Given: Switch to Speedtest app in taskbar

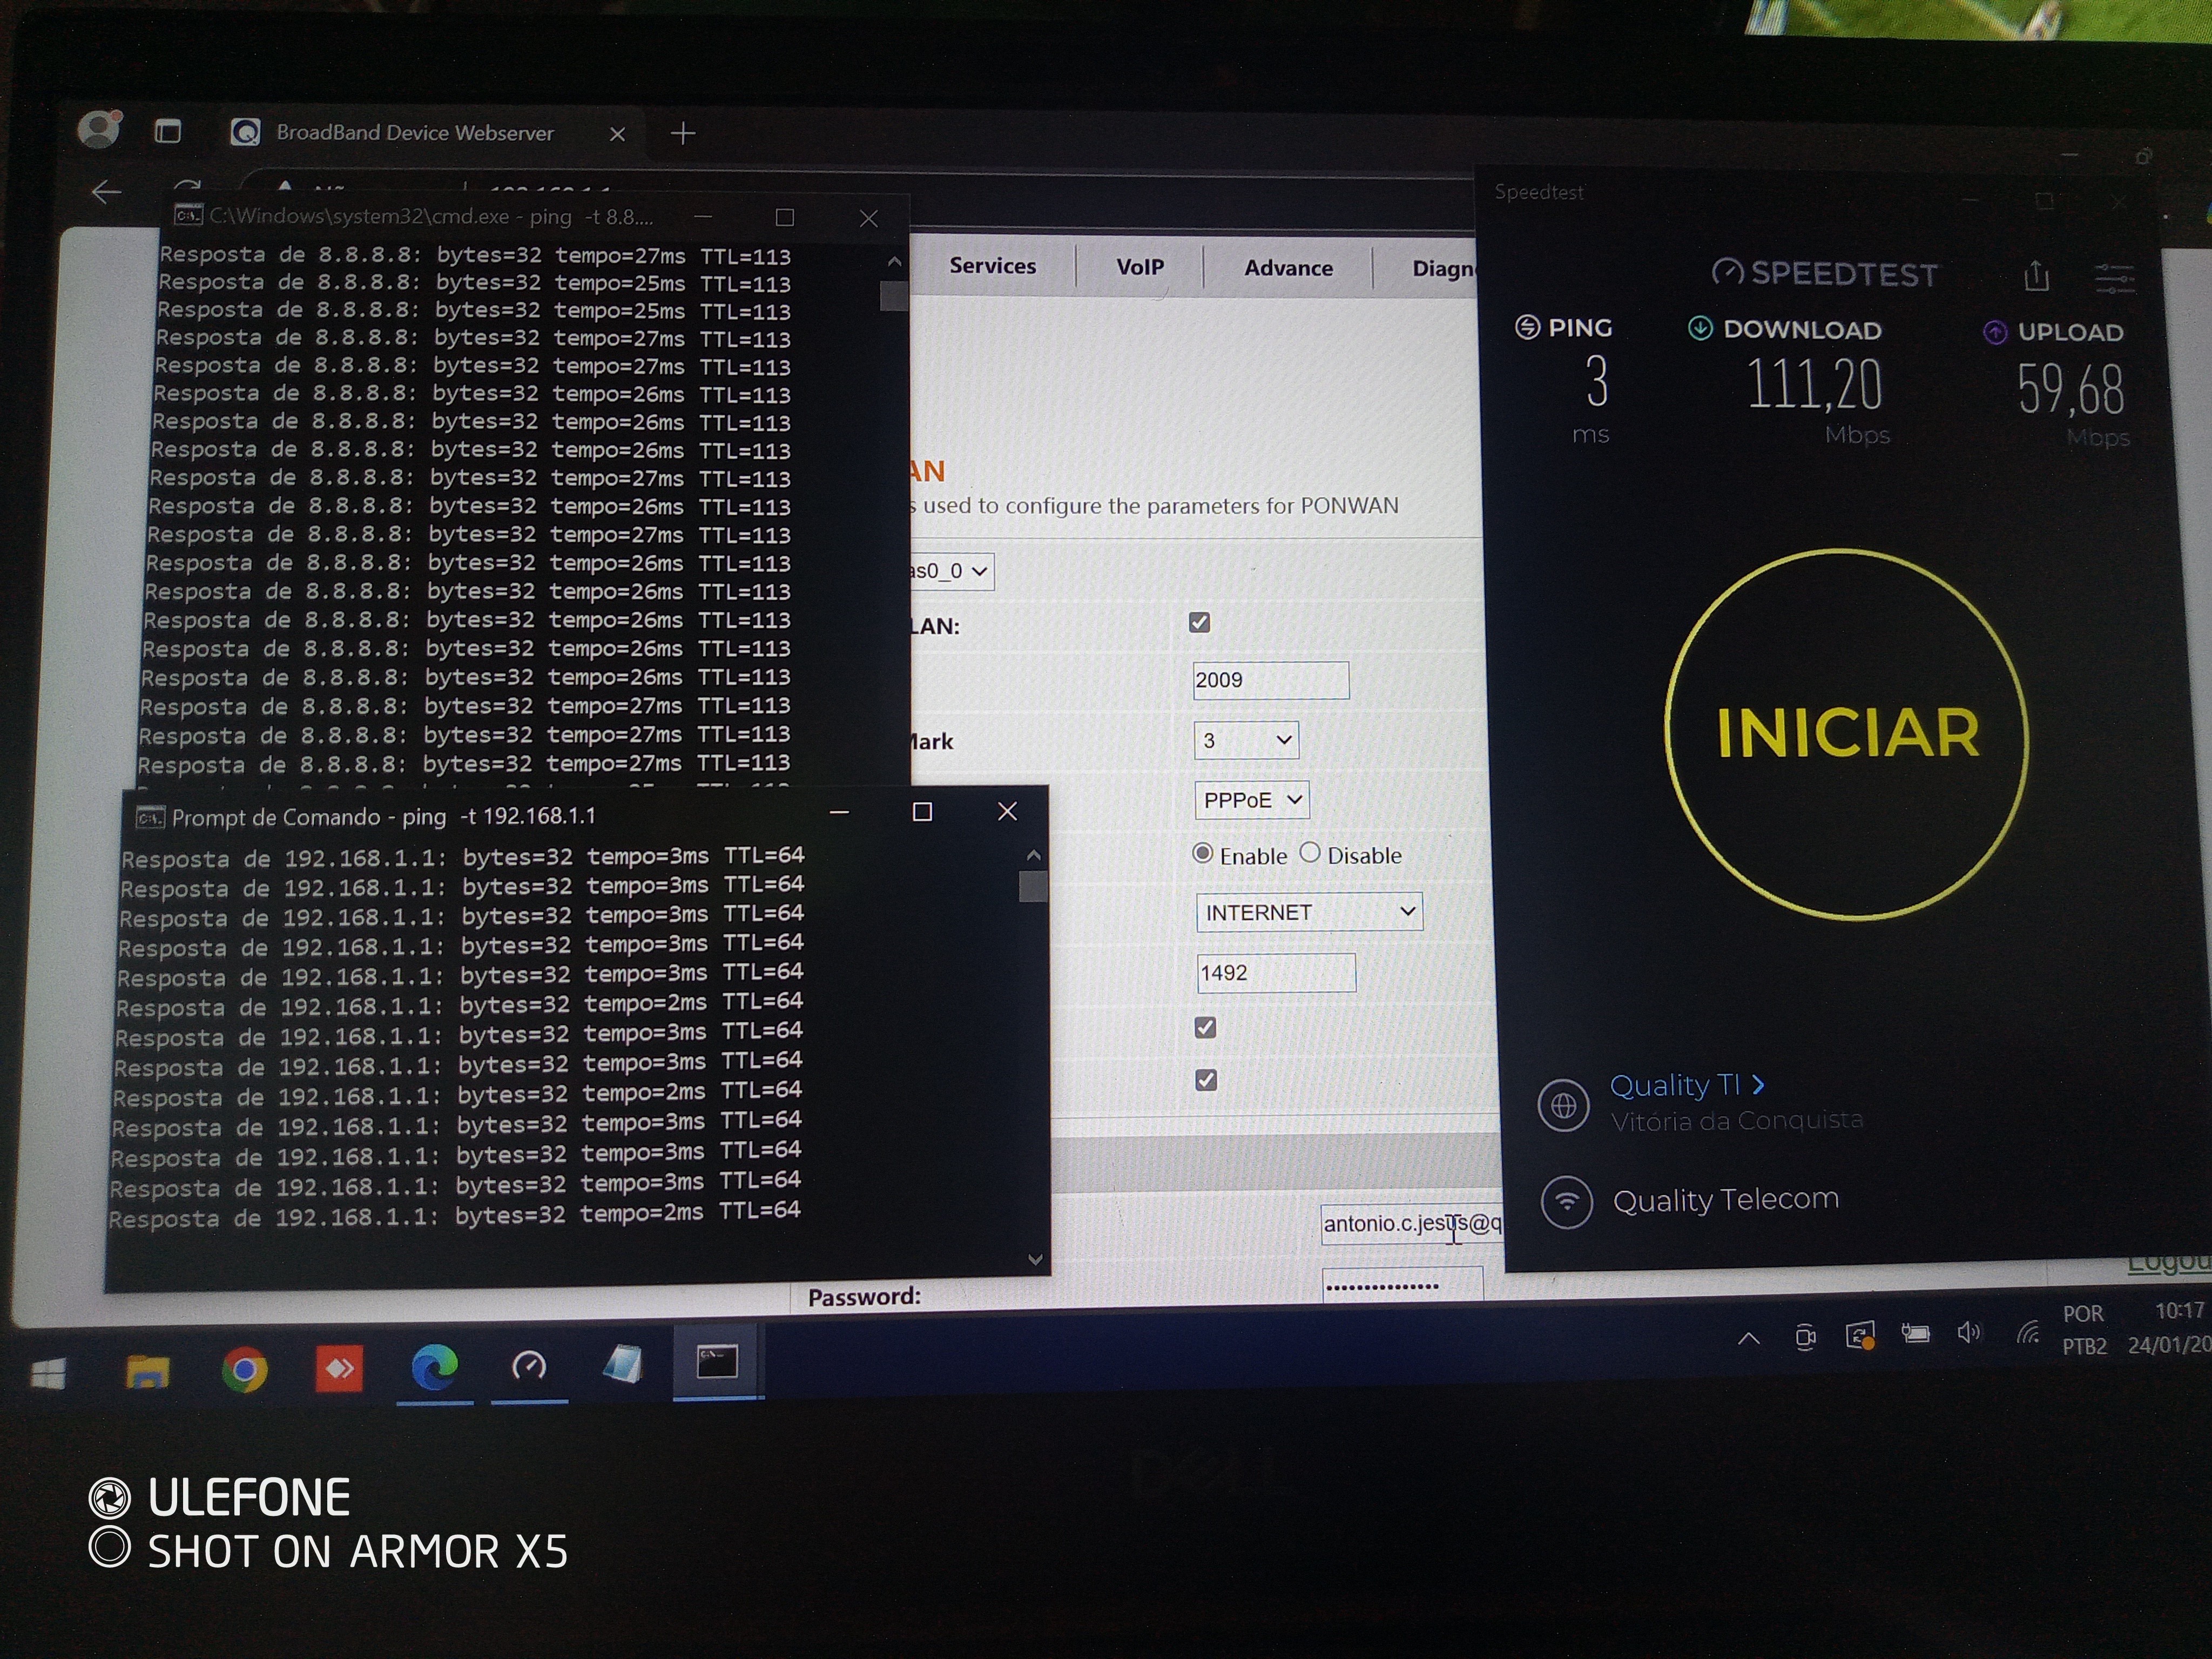Looking at the screenshot, I should click(529, 1366).
